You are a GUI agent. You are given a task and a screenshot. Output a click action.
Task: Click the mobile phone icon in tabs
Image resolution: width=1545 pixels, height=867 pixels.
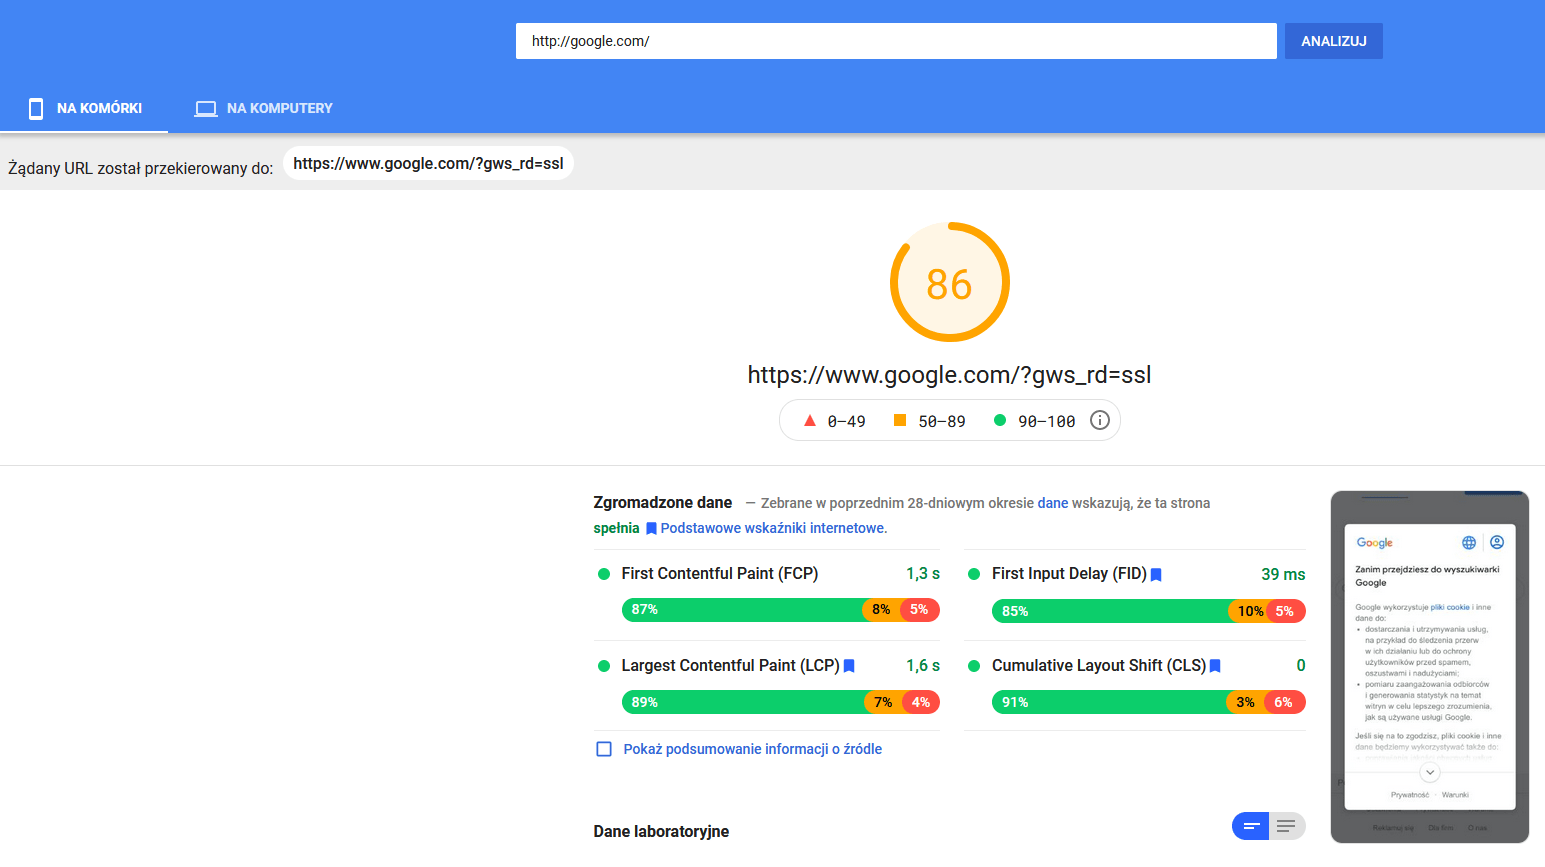pyautogui.click(x=36, y=108)
